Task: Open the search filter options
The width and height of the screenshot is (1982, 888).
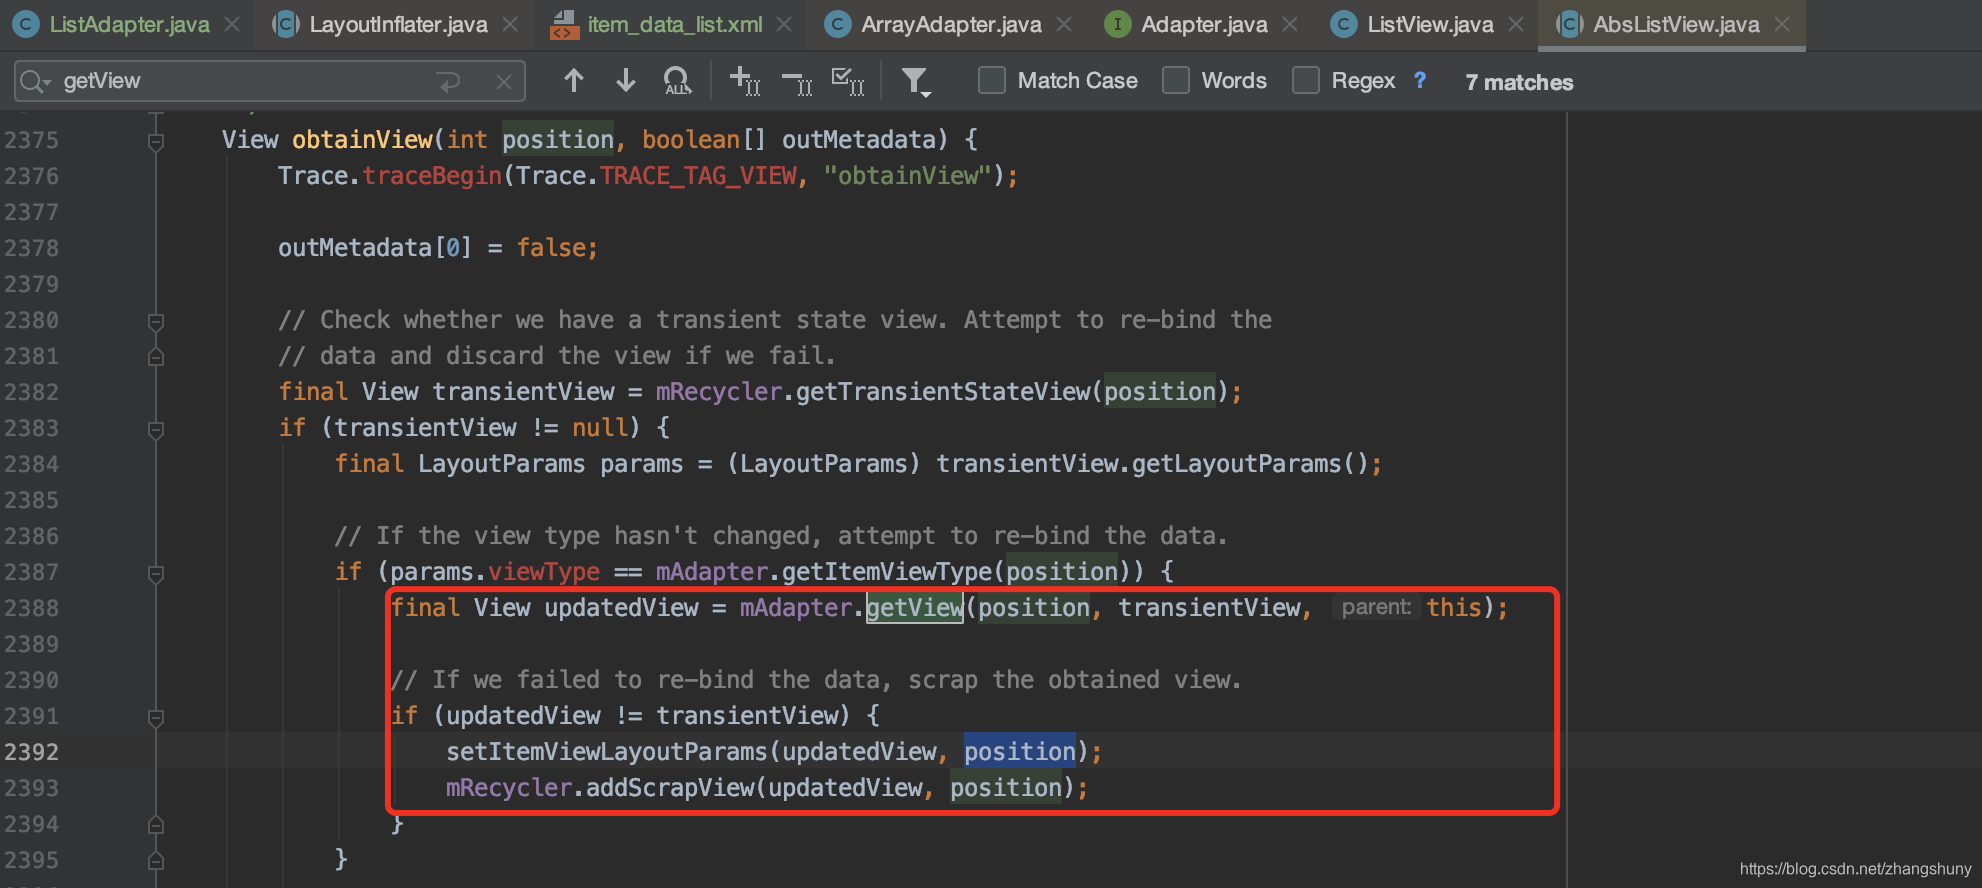Action: point(916,82)
